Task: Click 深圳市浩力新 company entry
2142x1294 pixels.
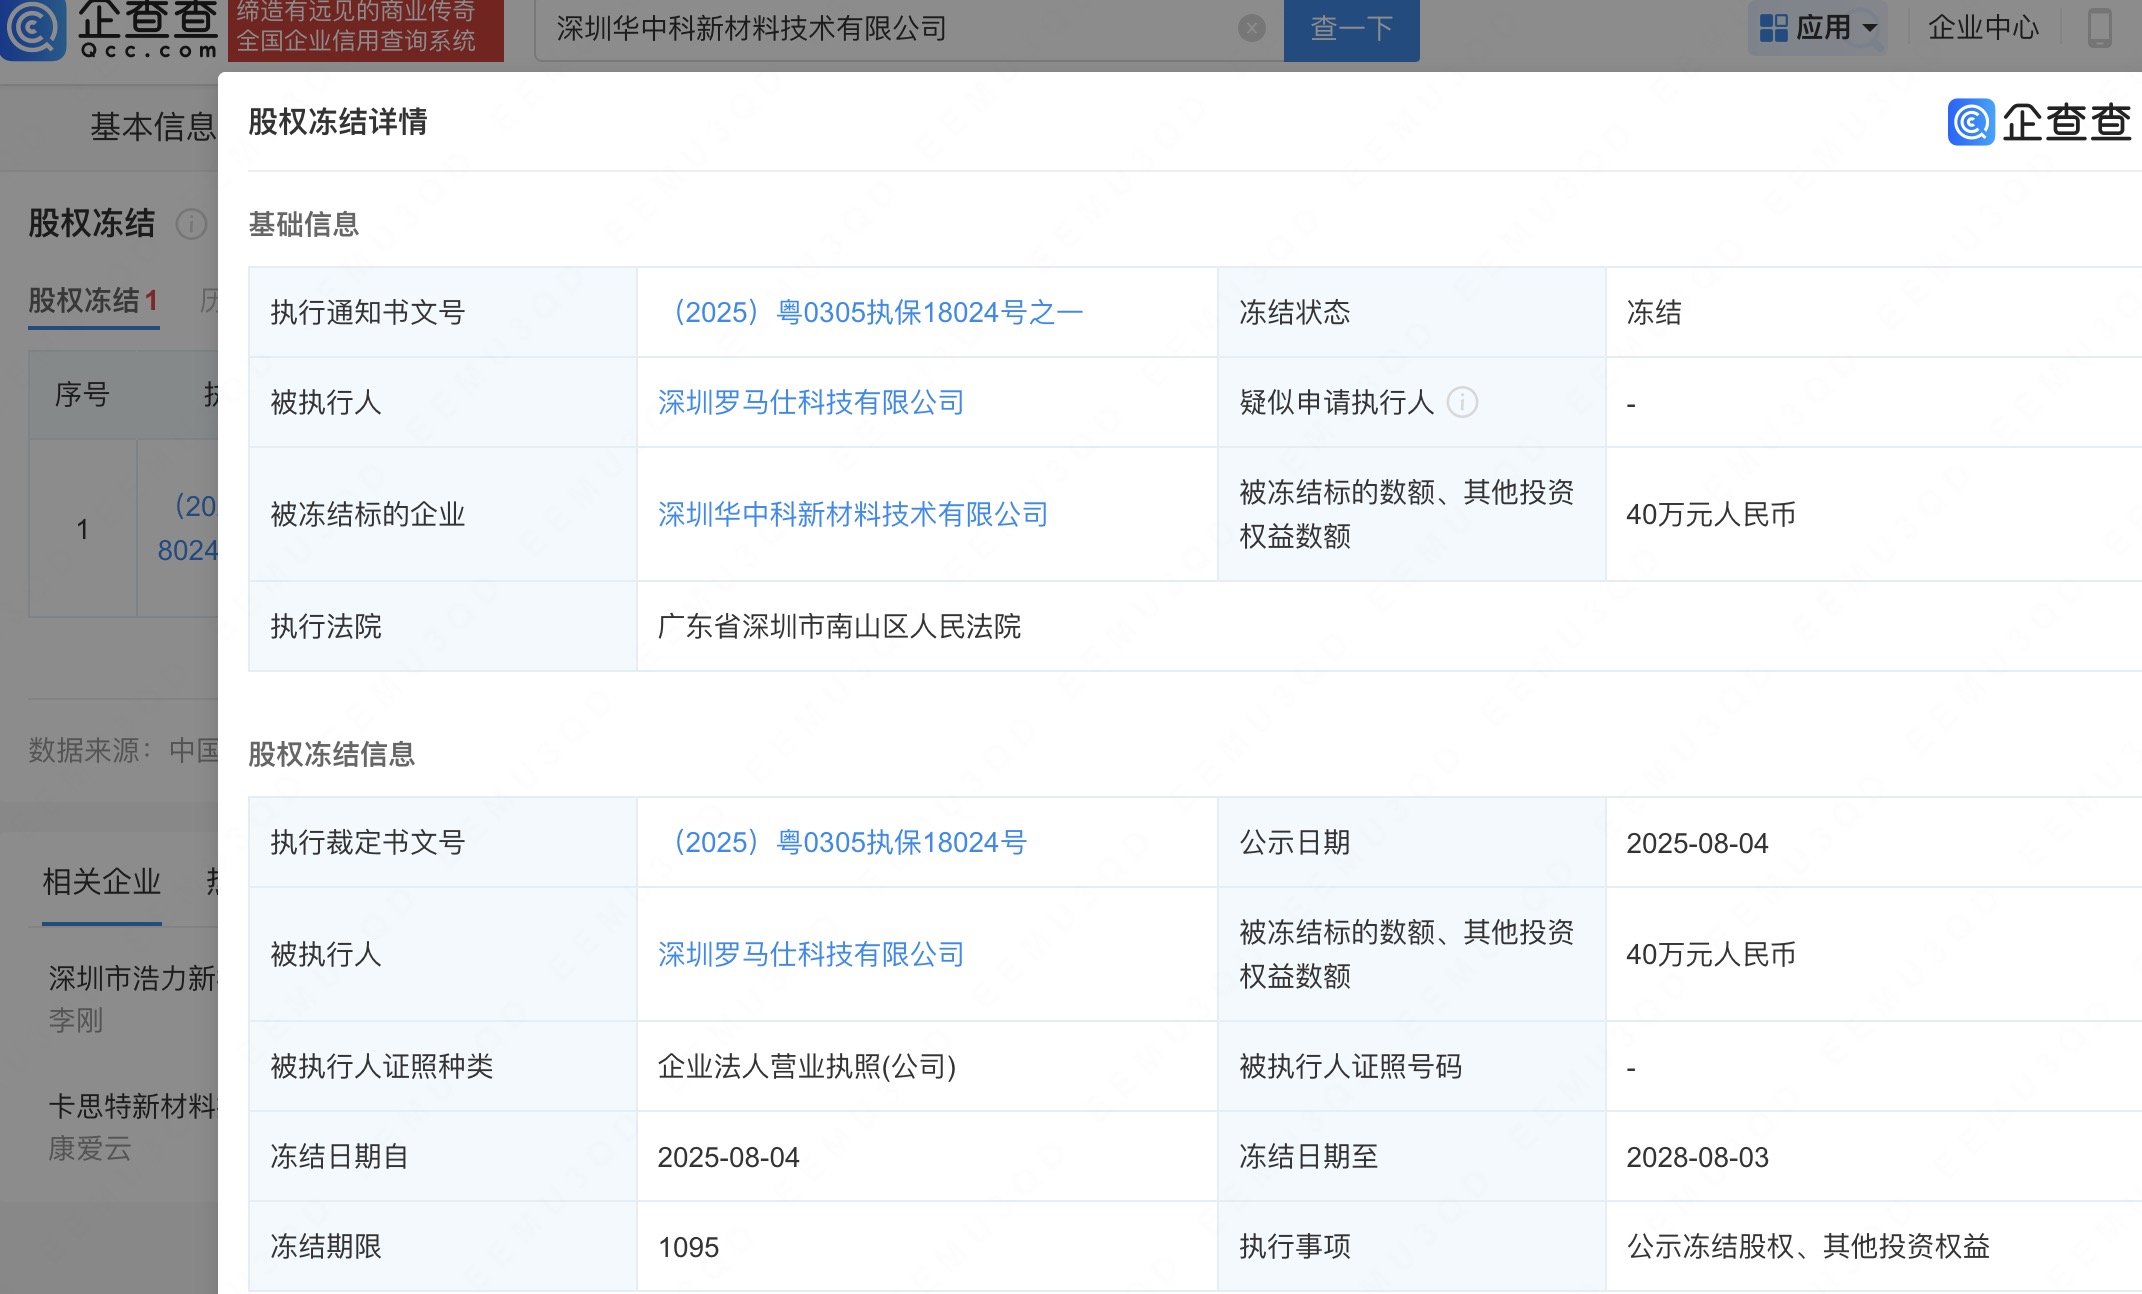Action: click(133, 978)
